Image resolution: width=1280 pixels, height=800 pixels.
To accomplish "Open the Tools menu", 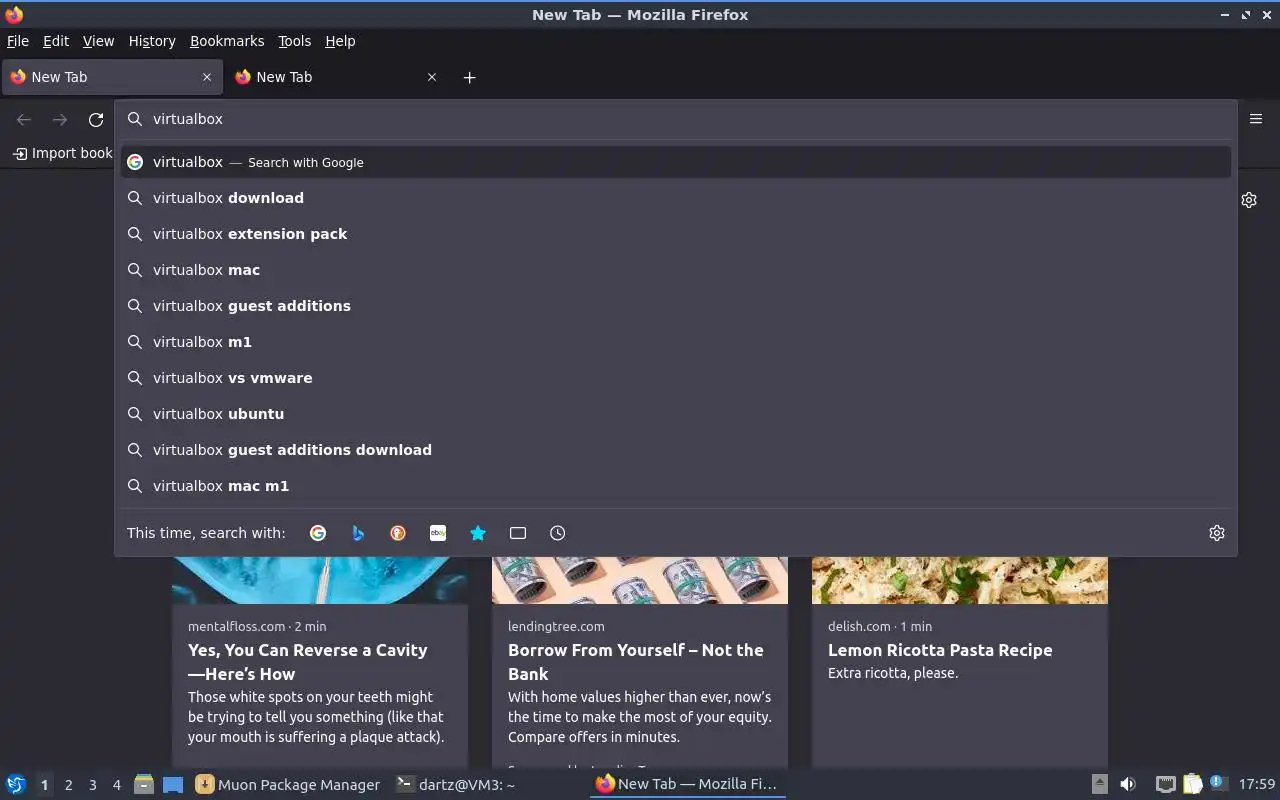I will coord(295,41).
